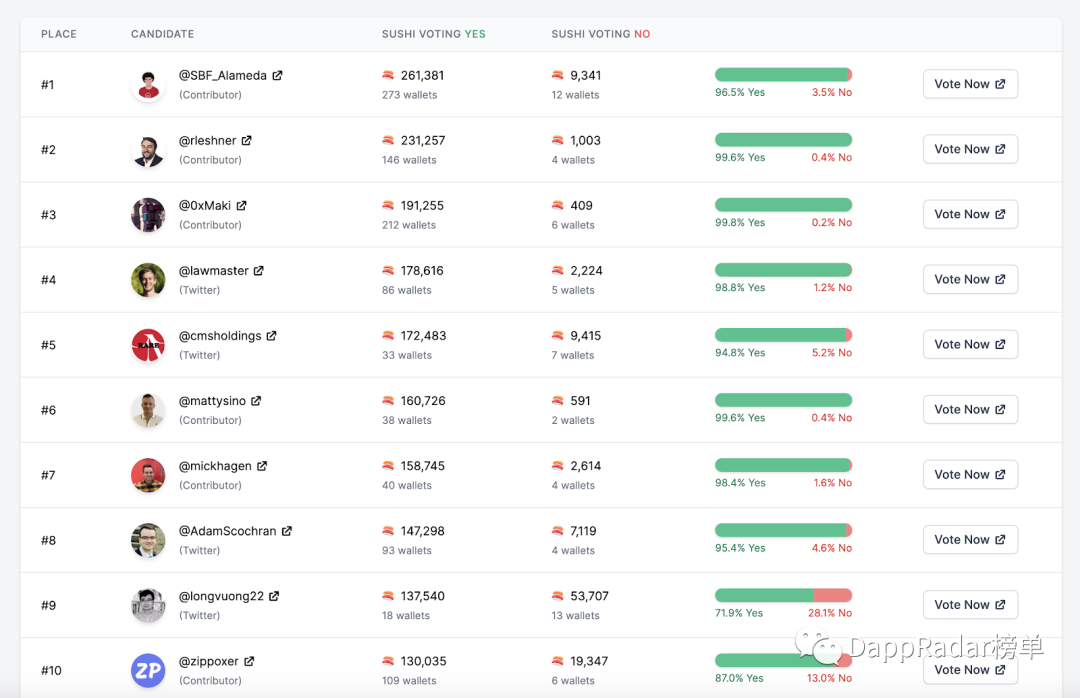Screen dimensions: 1080x698
Task: Click the 94.8% Yes progress bar
Action: click(x=783, y=335)
